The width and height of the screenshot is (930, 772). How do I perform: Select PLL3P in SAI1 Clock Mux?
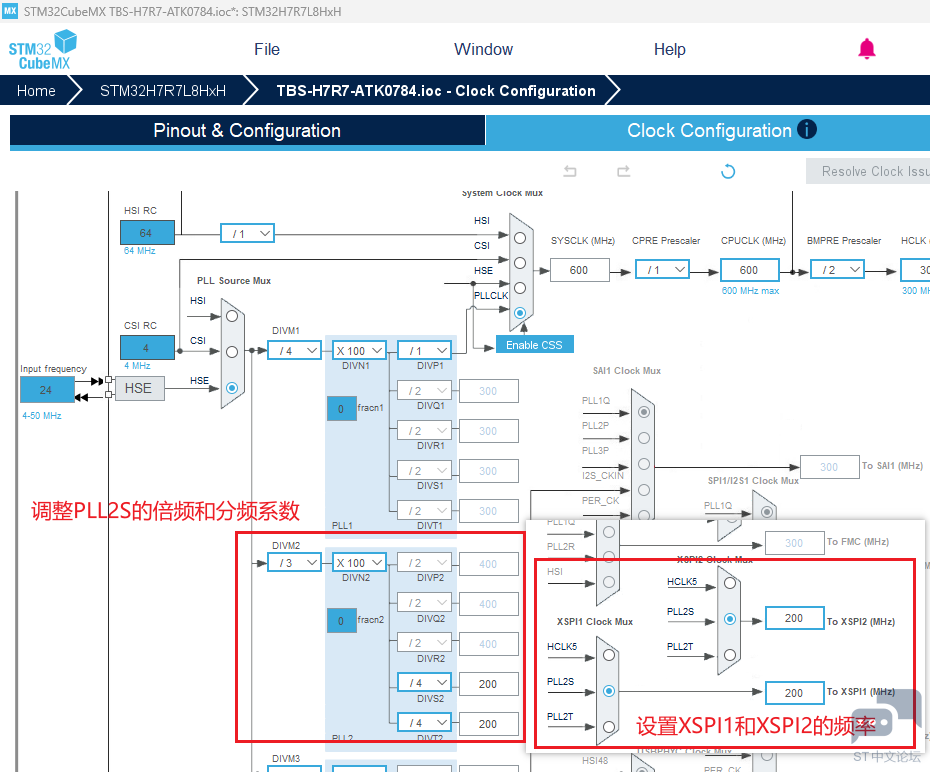(644, 464)
